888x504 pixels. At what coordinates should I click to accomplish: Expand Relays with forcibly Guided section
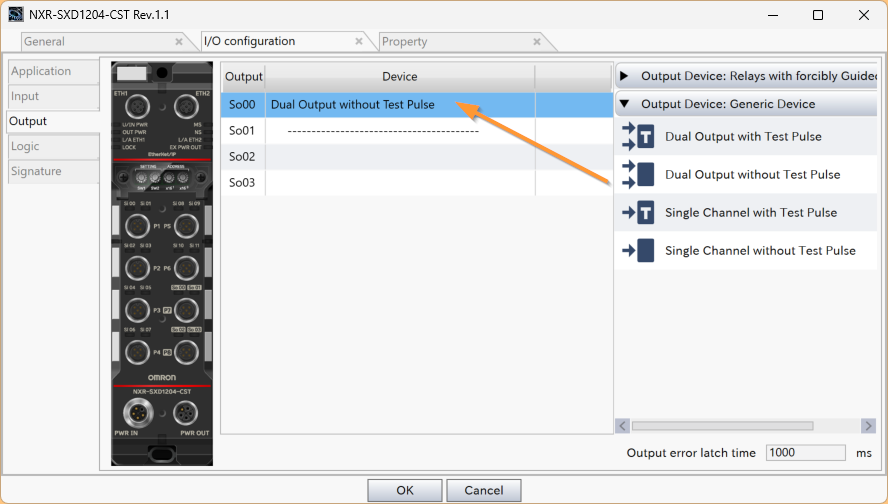(624, 76)
